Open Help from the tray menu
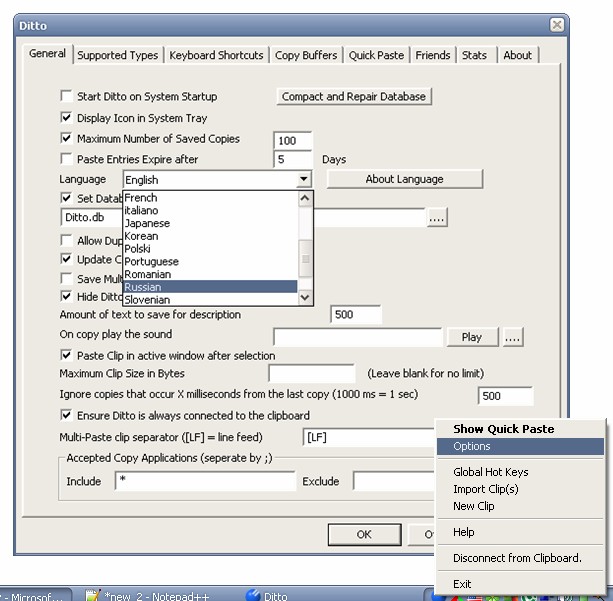Screen dimensions: 613x601 click(x=520, y=532)
